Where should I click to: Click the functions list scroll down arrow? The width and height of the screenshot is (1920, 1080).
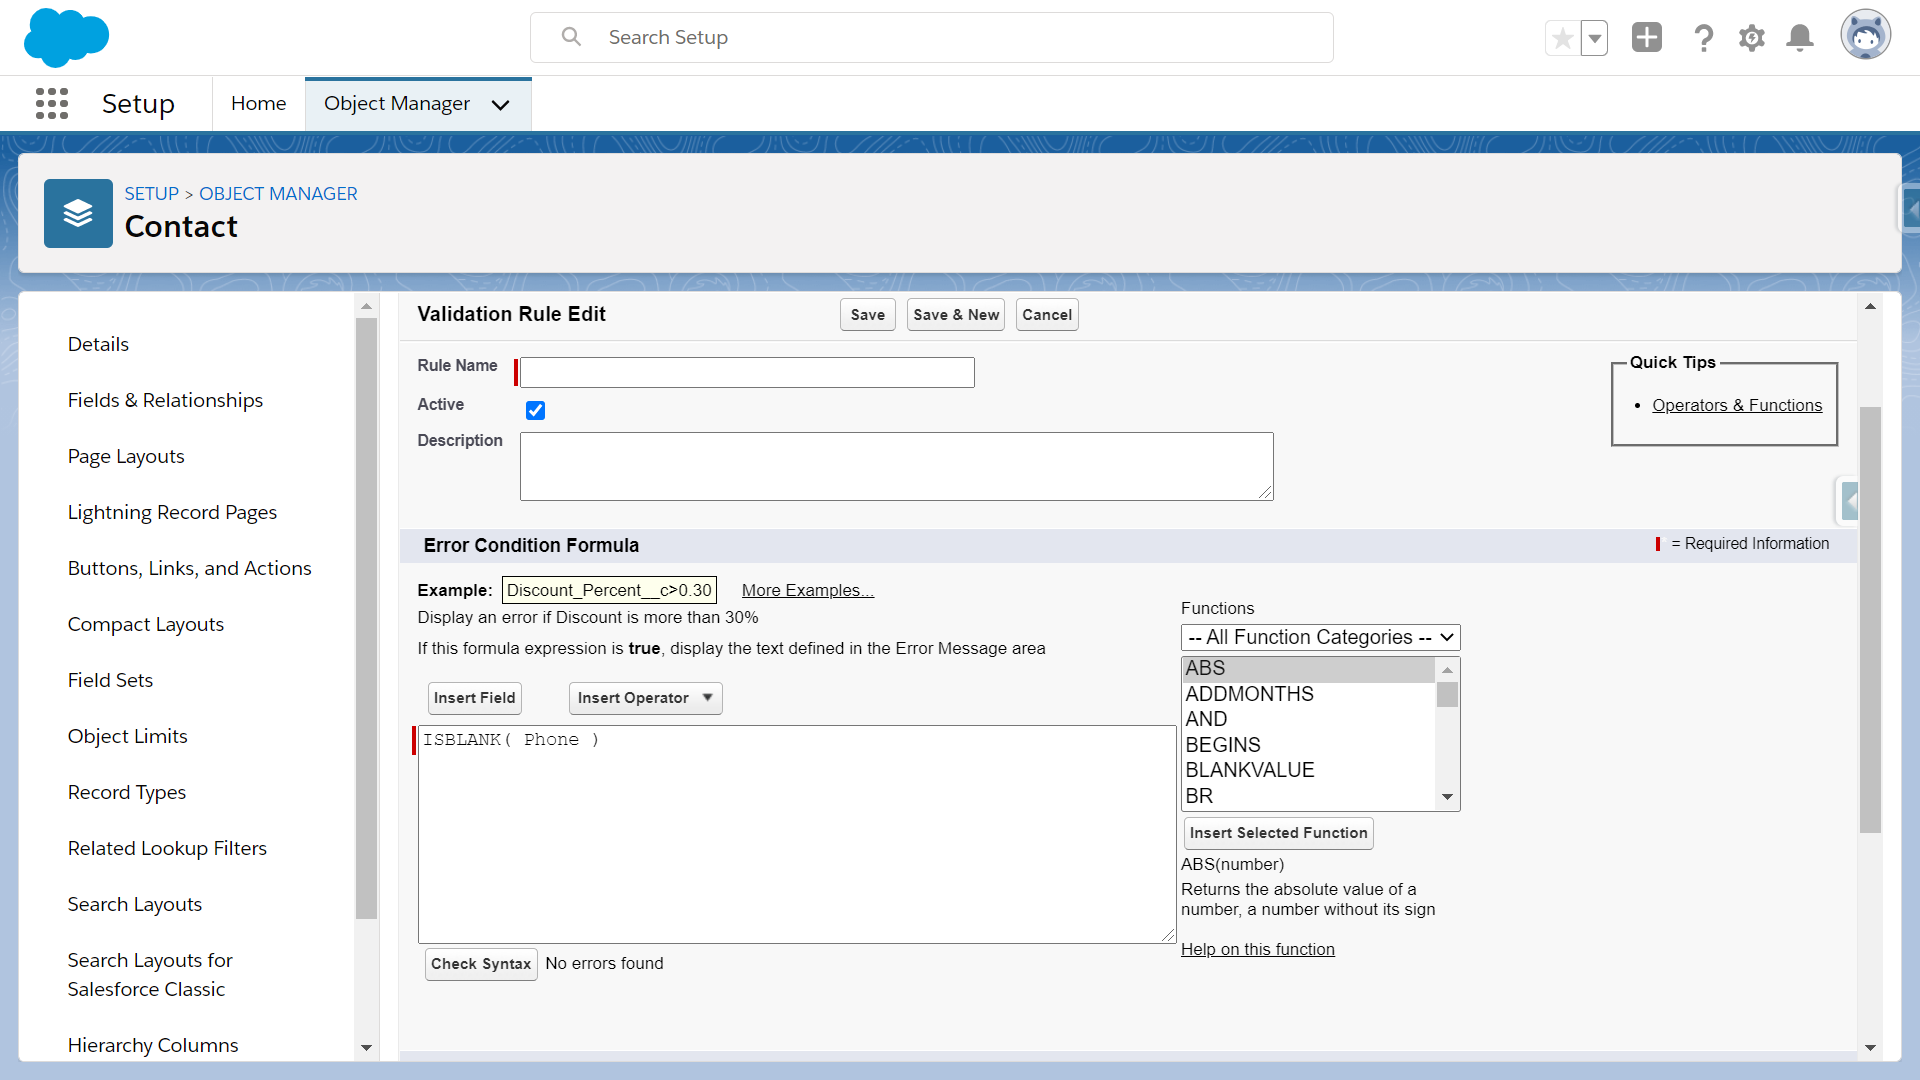click(1447, 797)
